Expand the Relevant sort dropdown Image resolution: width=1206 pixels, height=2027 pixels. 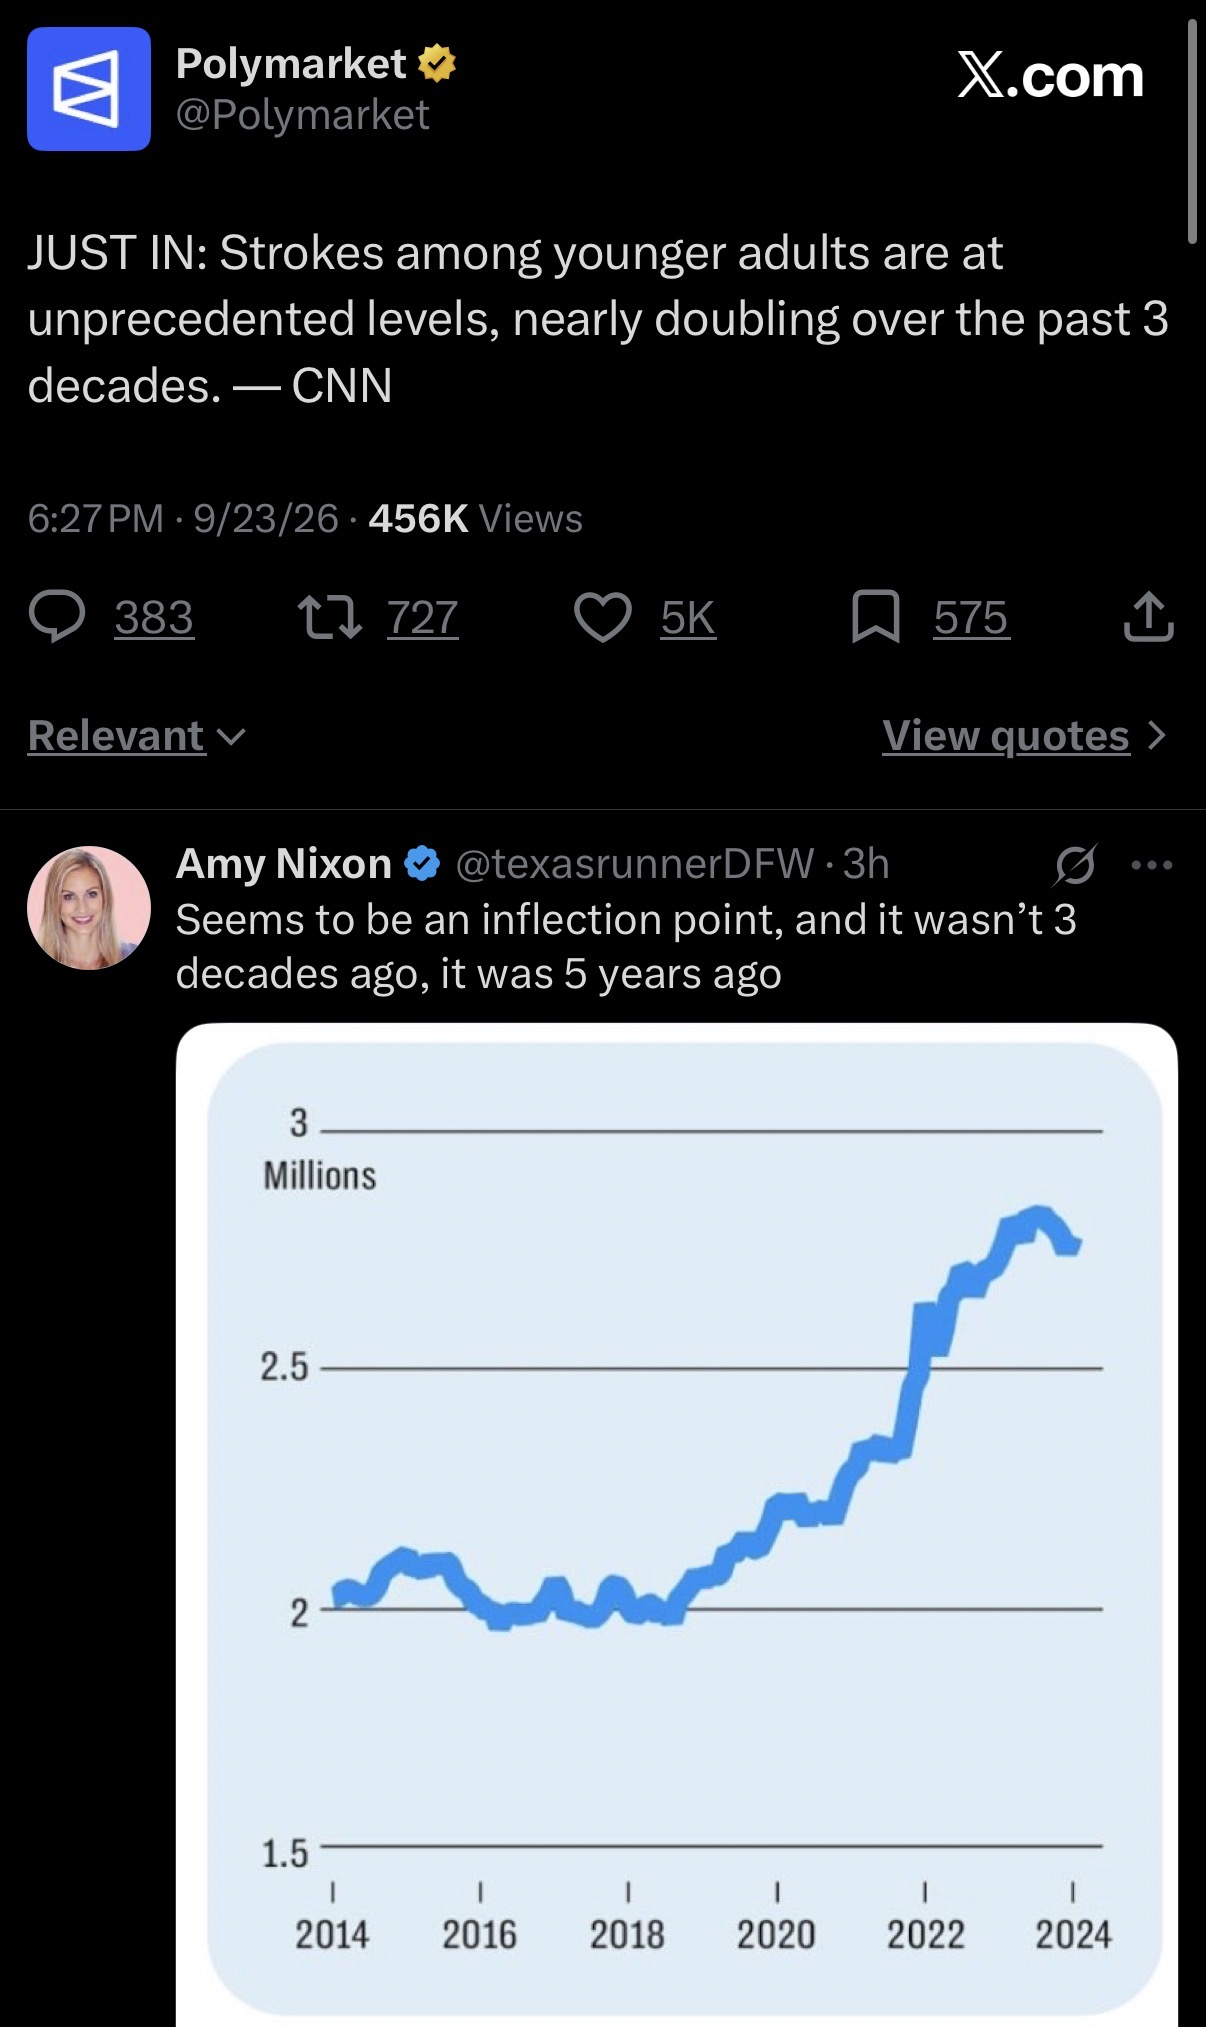tap(137, 736)
